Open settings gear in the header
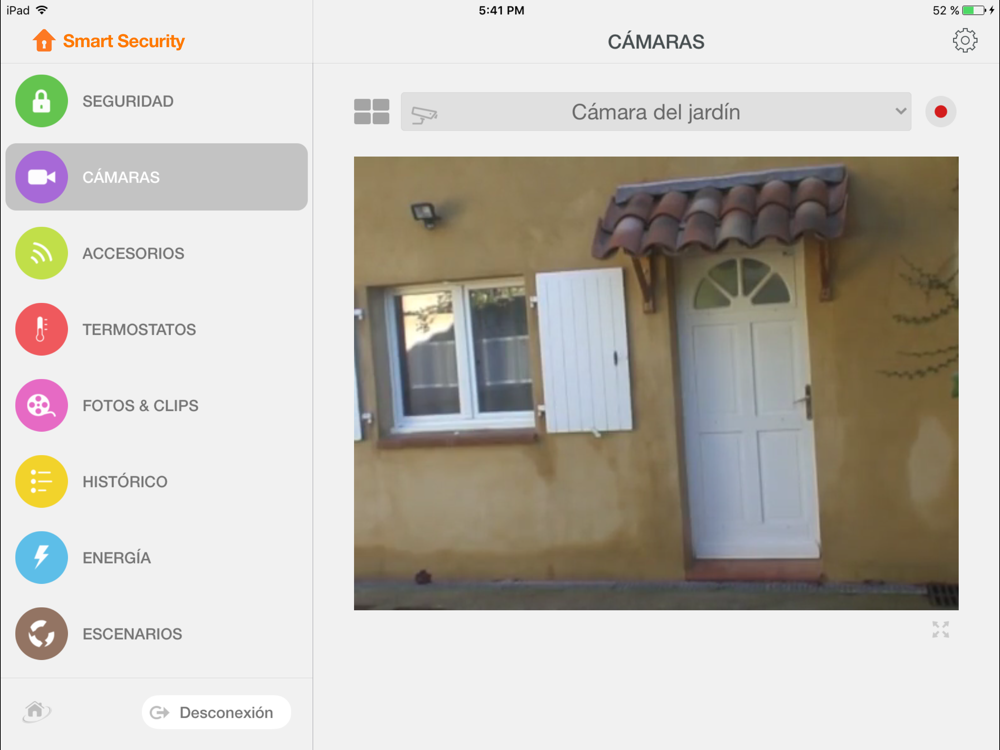Screen dimensions: 1000x750 [x=965, y=41]
